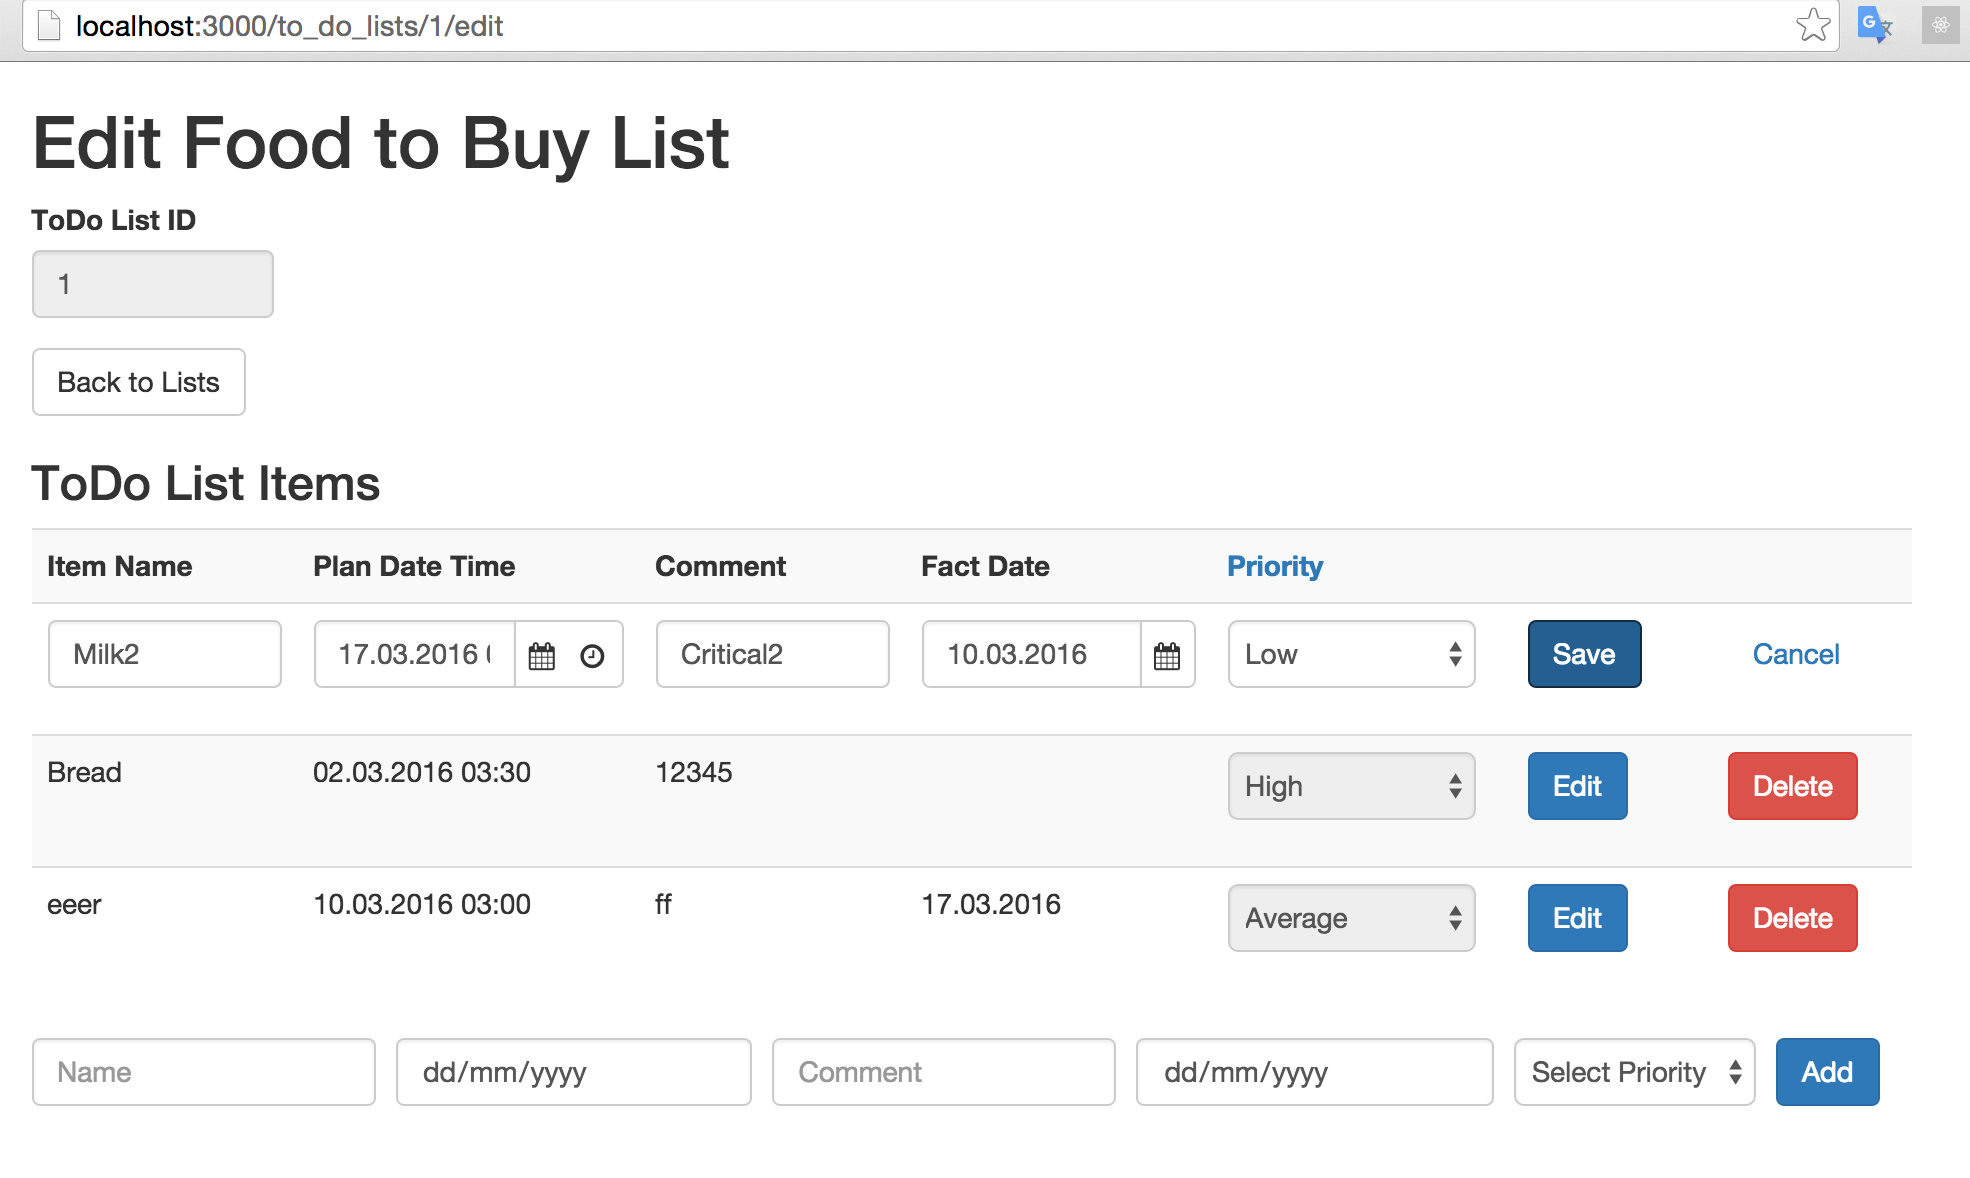1970x1178 pixels.
Task: Open Plan Date calendar picker icon
Action: click(x=541, y=656)
